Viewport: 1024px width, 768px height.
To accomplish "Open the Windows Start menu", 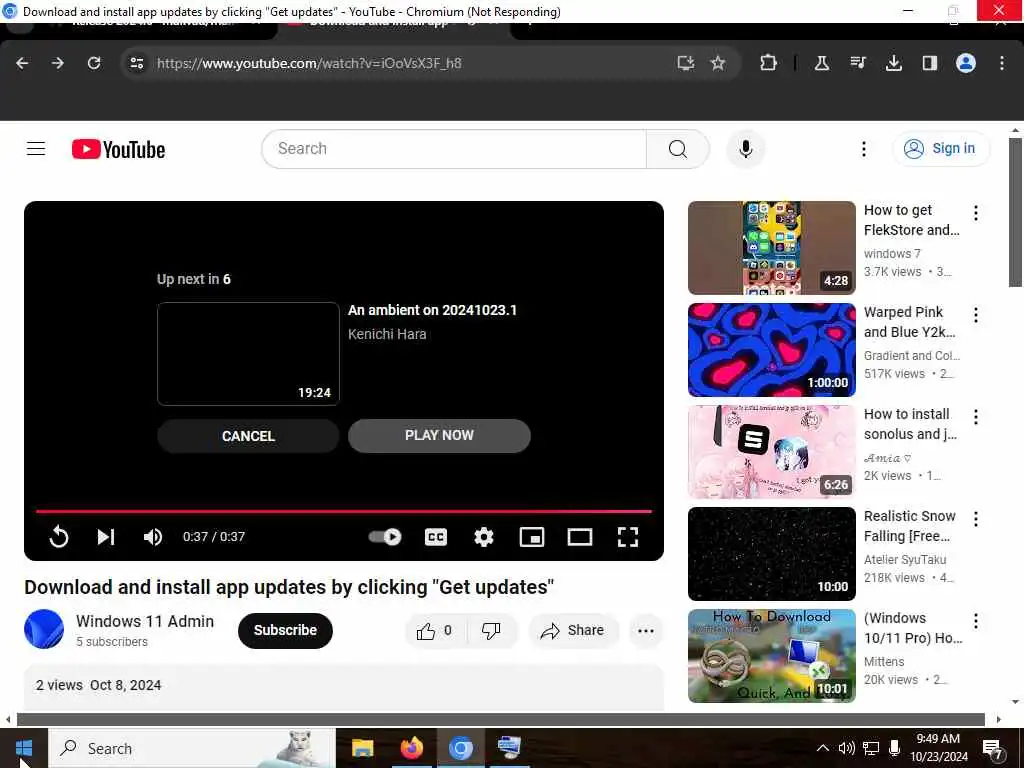I will (x=24, y=748).
